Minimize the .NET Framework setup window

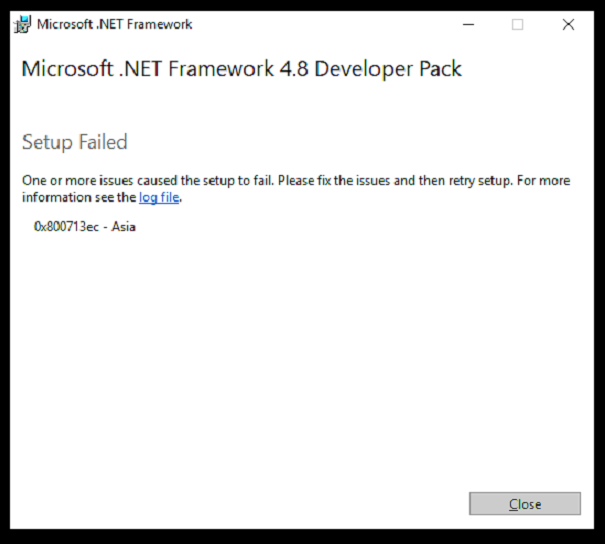[468, 25]
